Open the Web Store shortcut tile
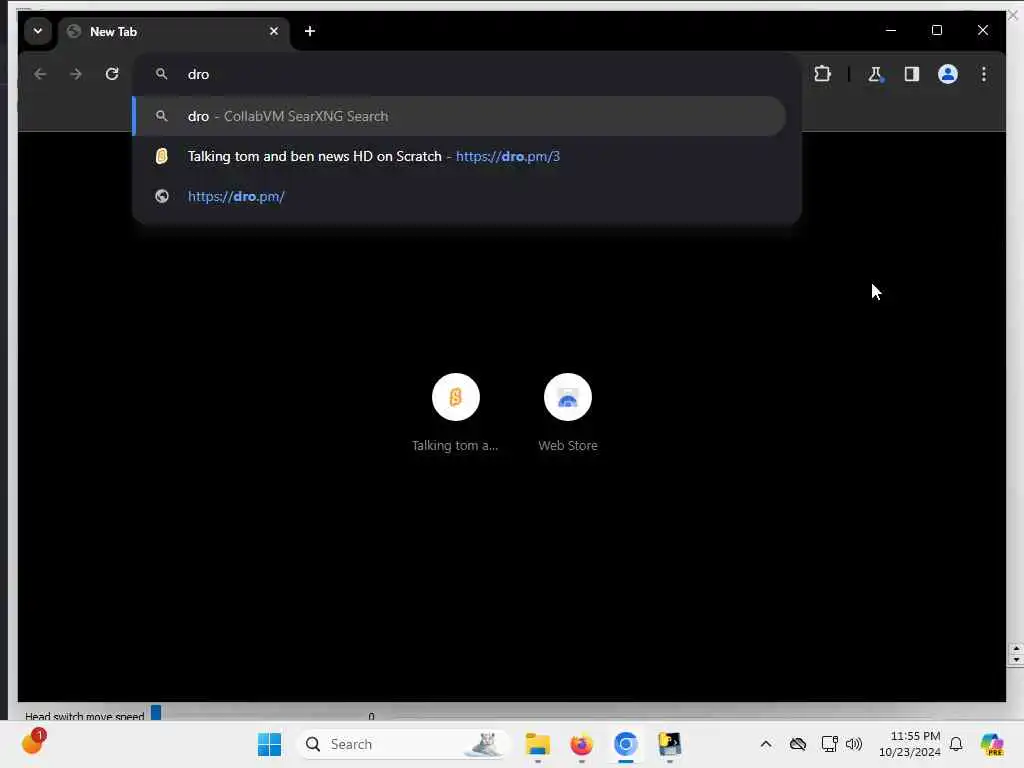The width and height of the screenshot is (1024, 768). (568, 413)
